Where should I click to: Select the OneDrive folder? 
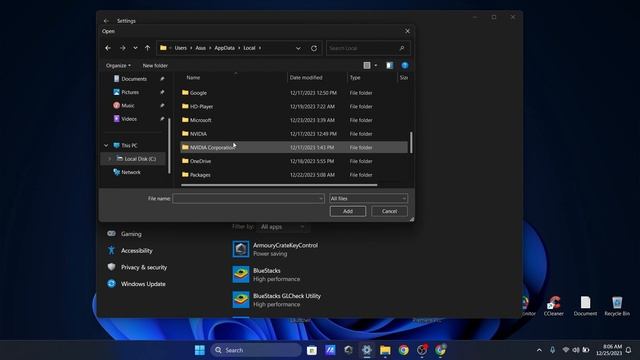click(x=294, y=161)
